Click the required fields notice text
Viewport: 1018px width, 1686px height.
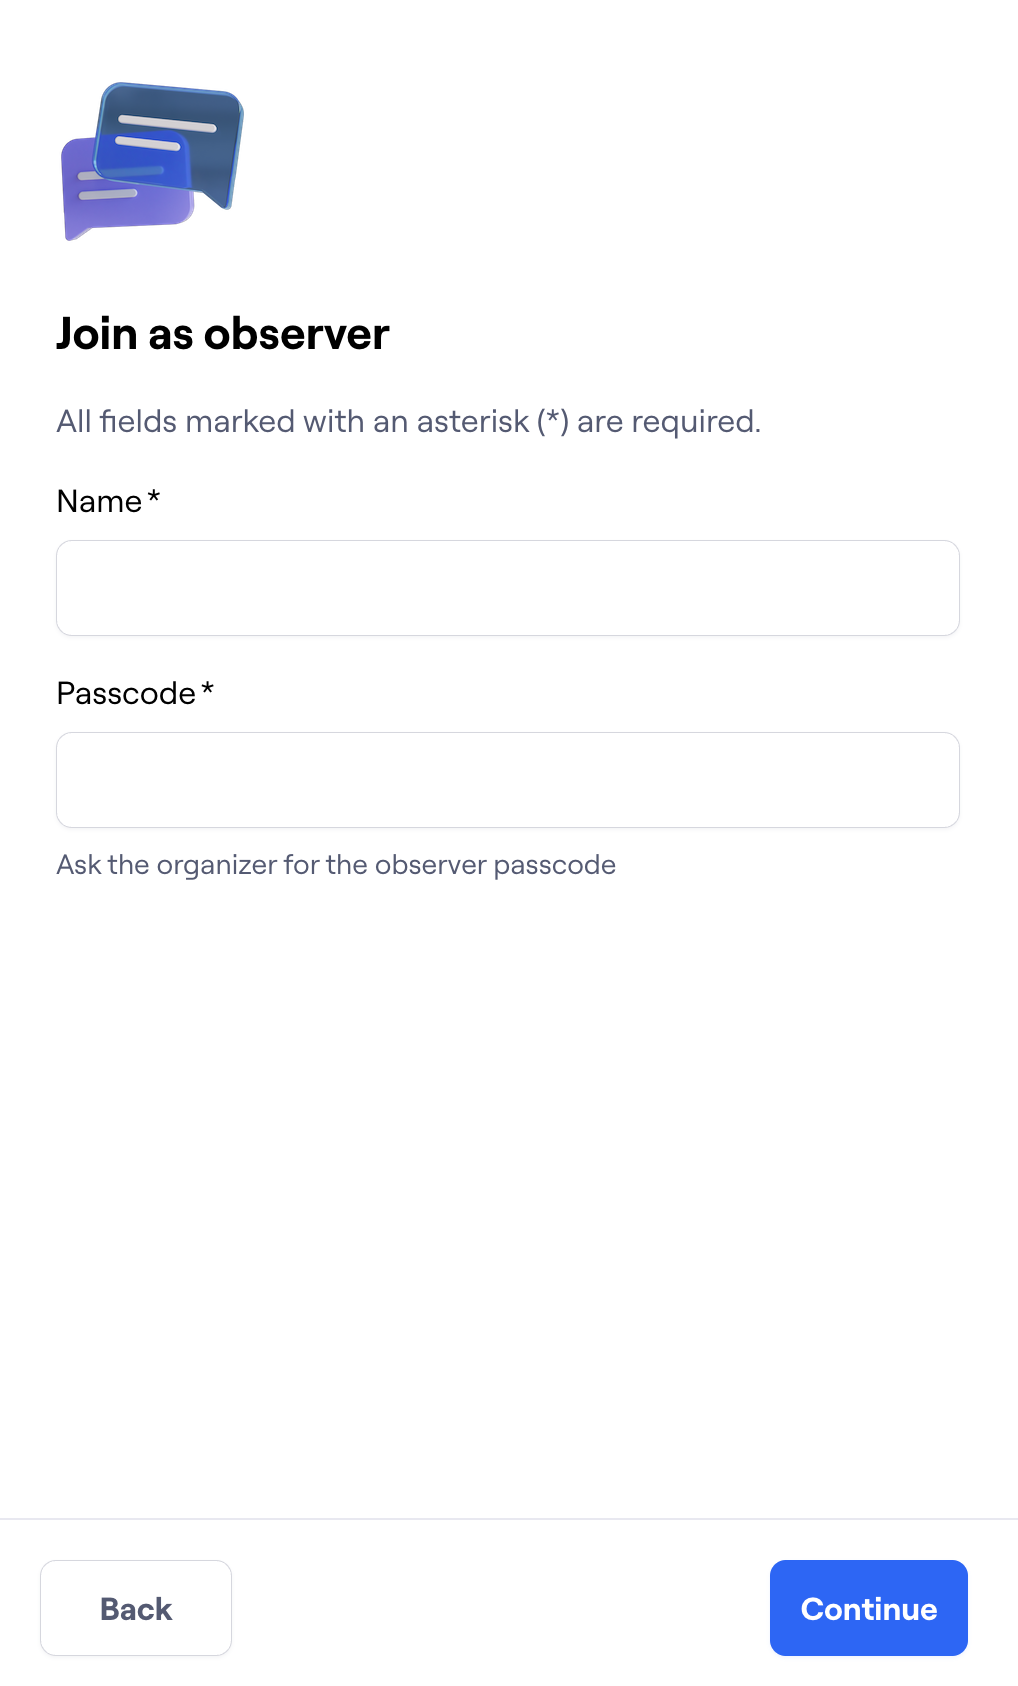pyautogui.click(x=408, y=421)
